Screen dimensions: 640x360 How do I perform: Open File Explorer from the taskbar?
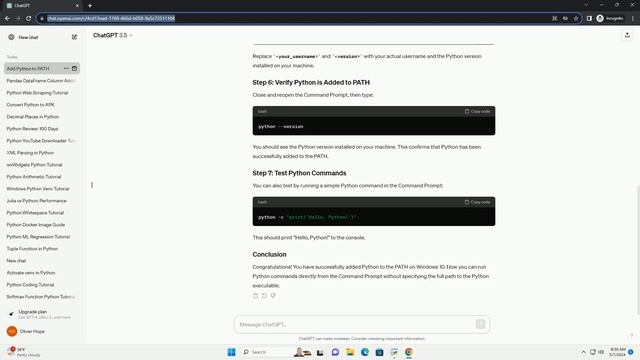[350, 352]
